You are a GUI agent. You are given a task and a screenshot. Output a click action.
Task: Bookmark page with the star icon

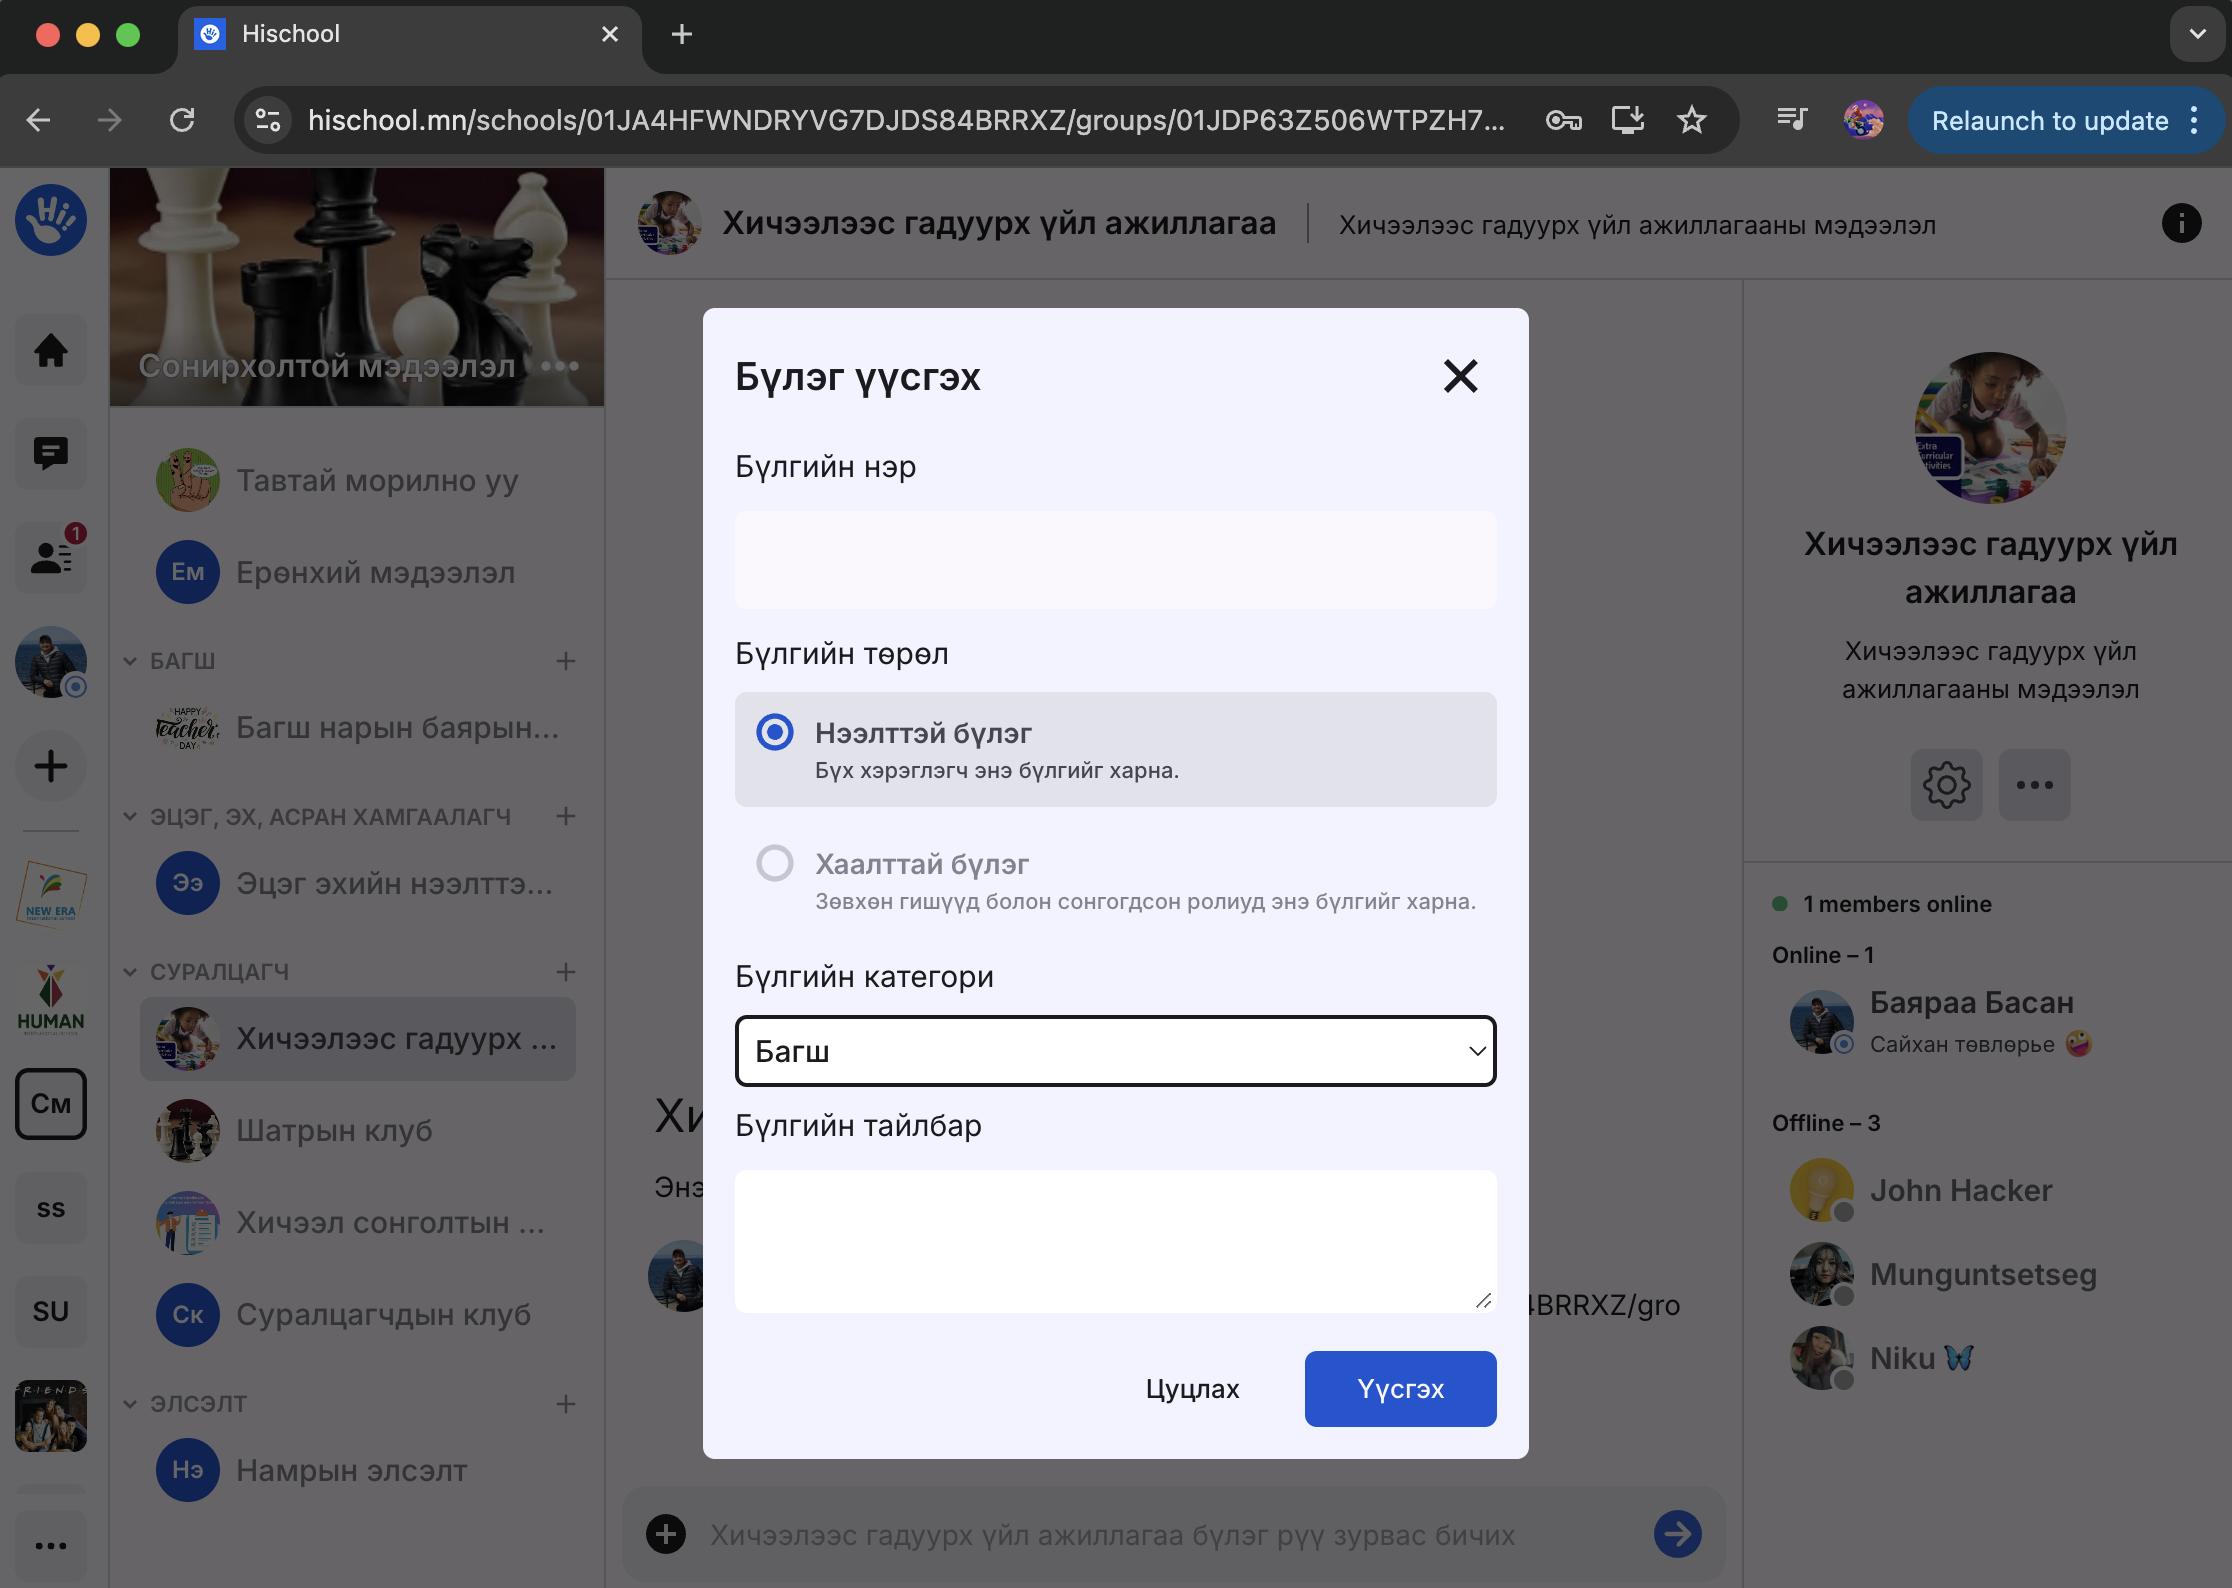click(x=1691, y=120)
